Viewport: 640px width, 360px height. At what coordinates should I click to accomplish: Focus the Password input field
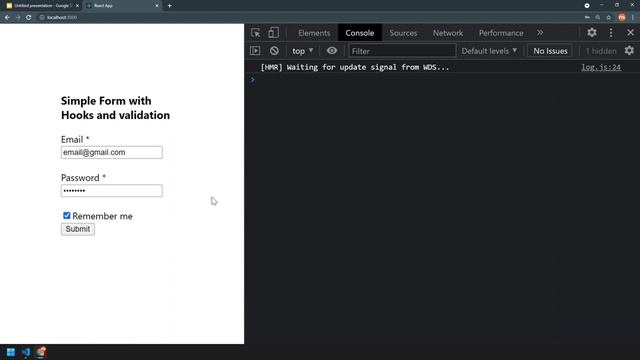[x=111, y=191]
